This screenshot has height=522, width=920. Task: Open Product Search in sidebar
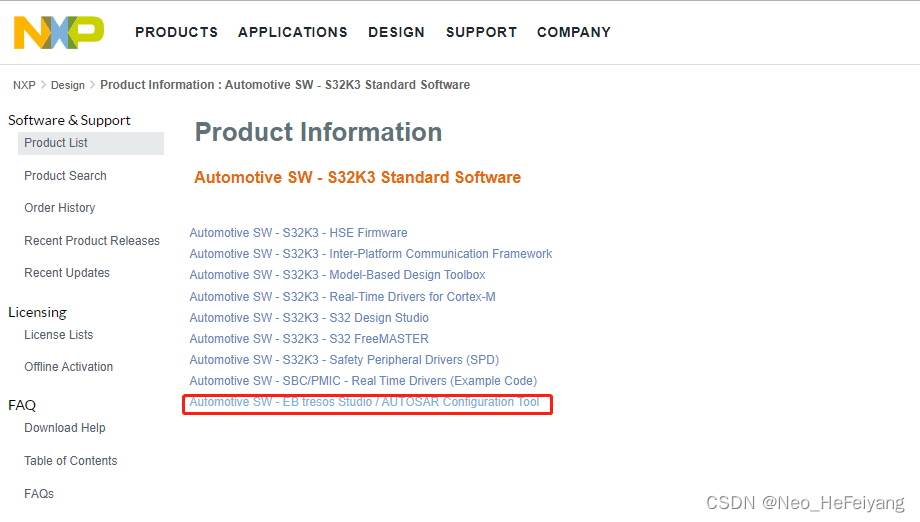pos(65,176)
